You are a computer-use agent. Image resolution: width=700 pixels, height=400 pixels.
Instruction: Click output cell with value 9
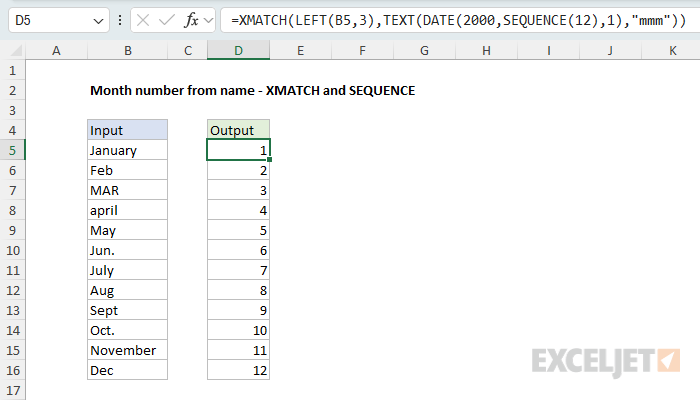[x=238, y=310]
